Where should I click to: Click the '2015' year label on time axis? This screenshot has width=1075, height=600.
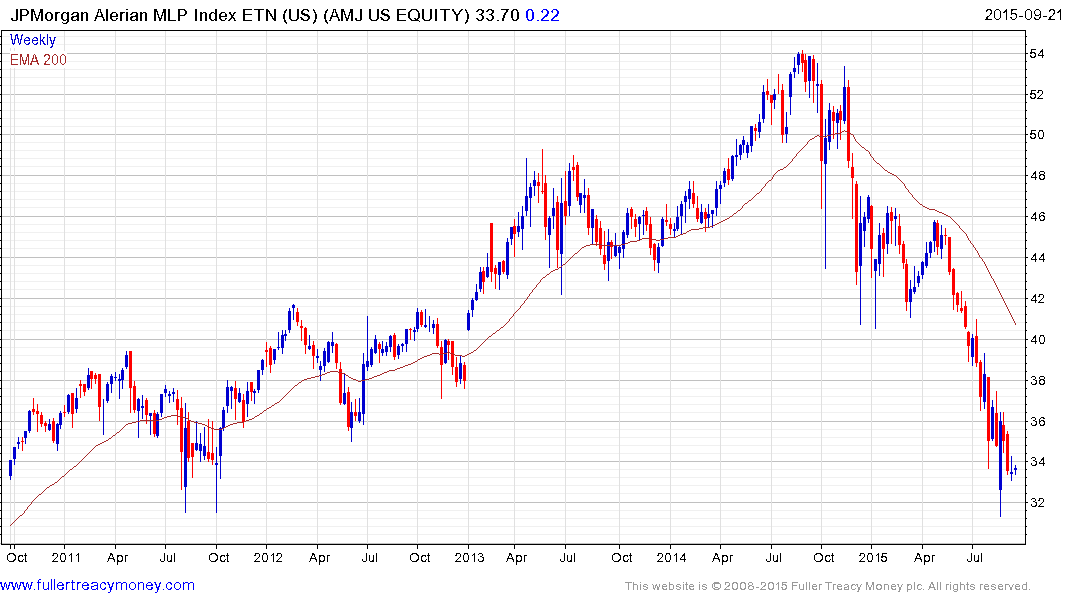point(873,557)
